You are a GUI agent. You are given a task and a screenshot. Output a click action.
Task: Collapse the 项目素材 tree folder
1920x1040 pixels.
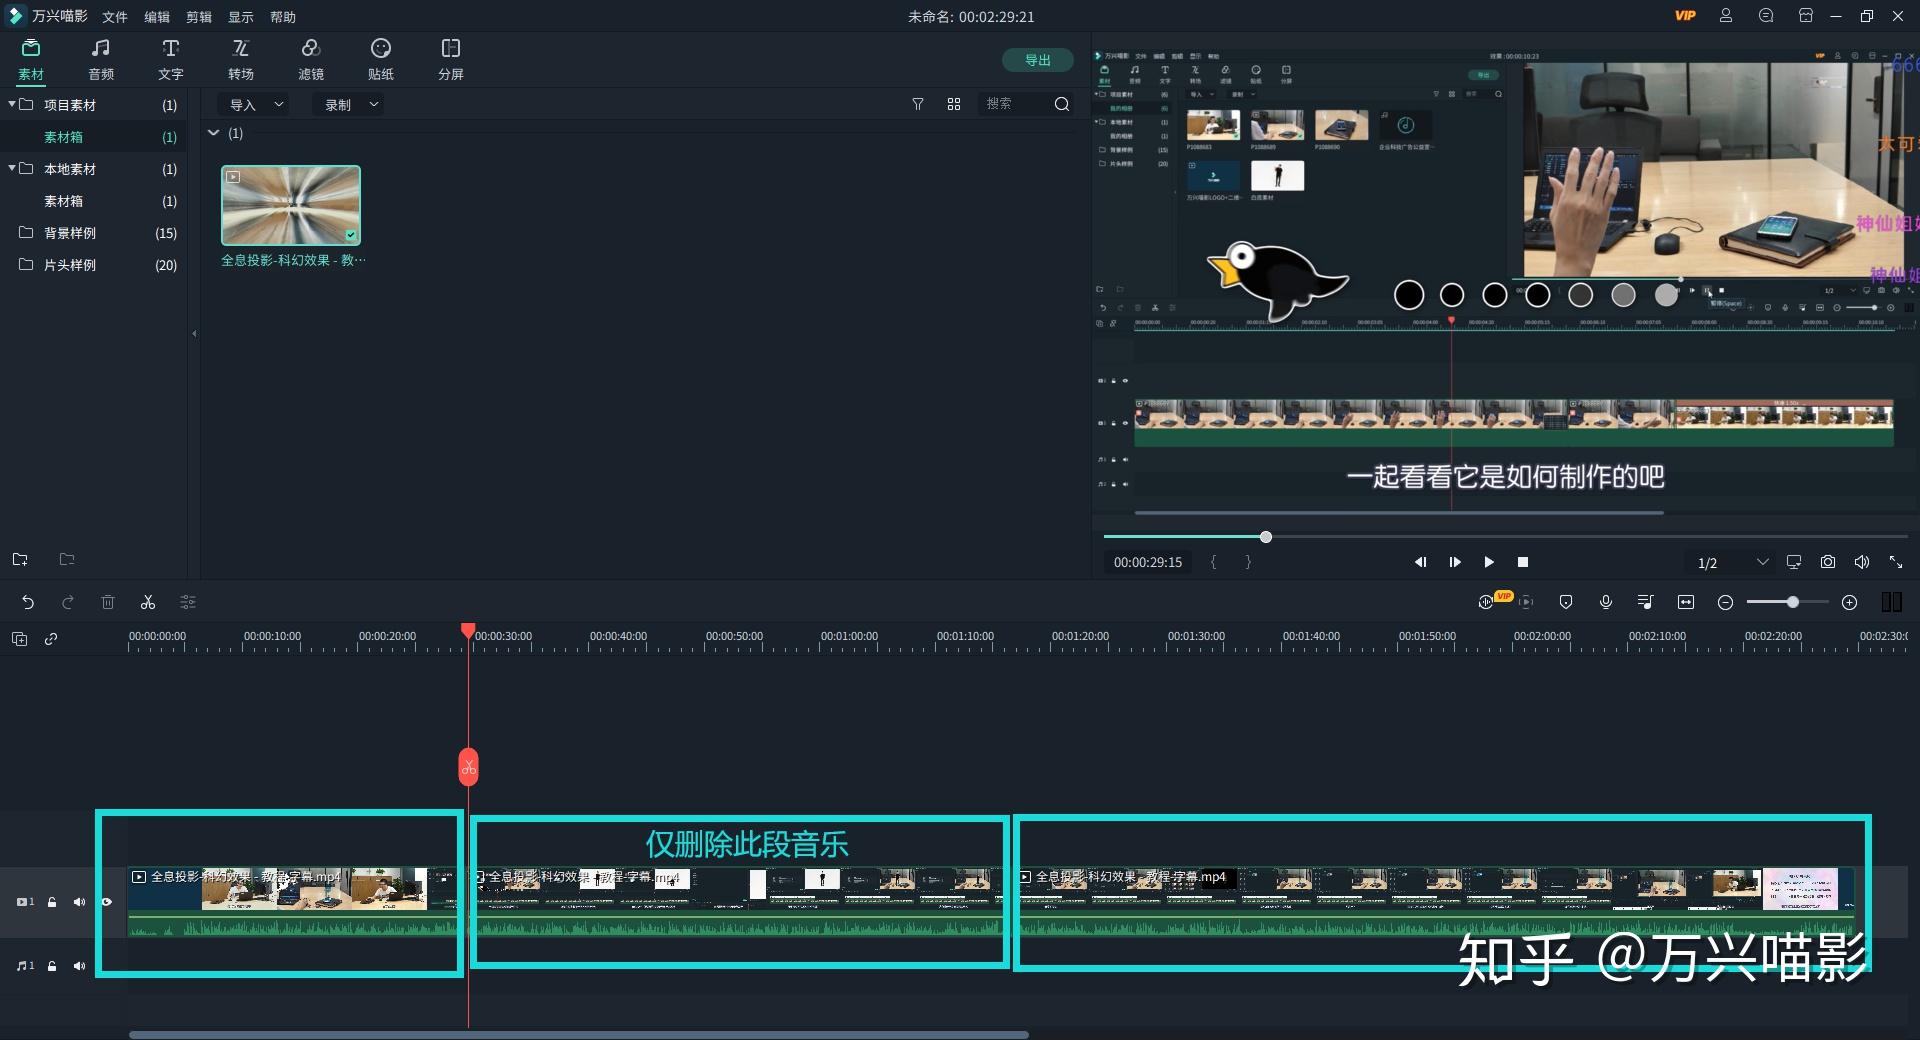click(12, 104)
